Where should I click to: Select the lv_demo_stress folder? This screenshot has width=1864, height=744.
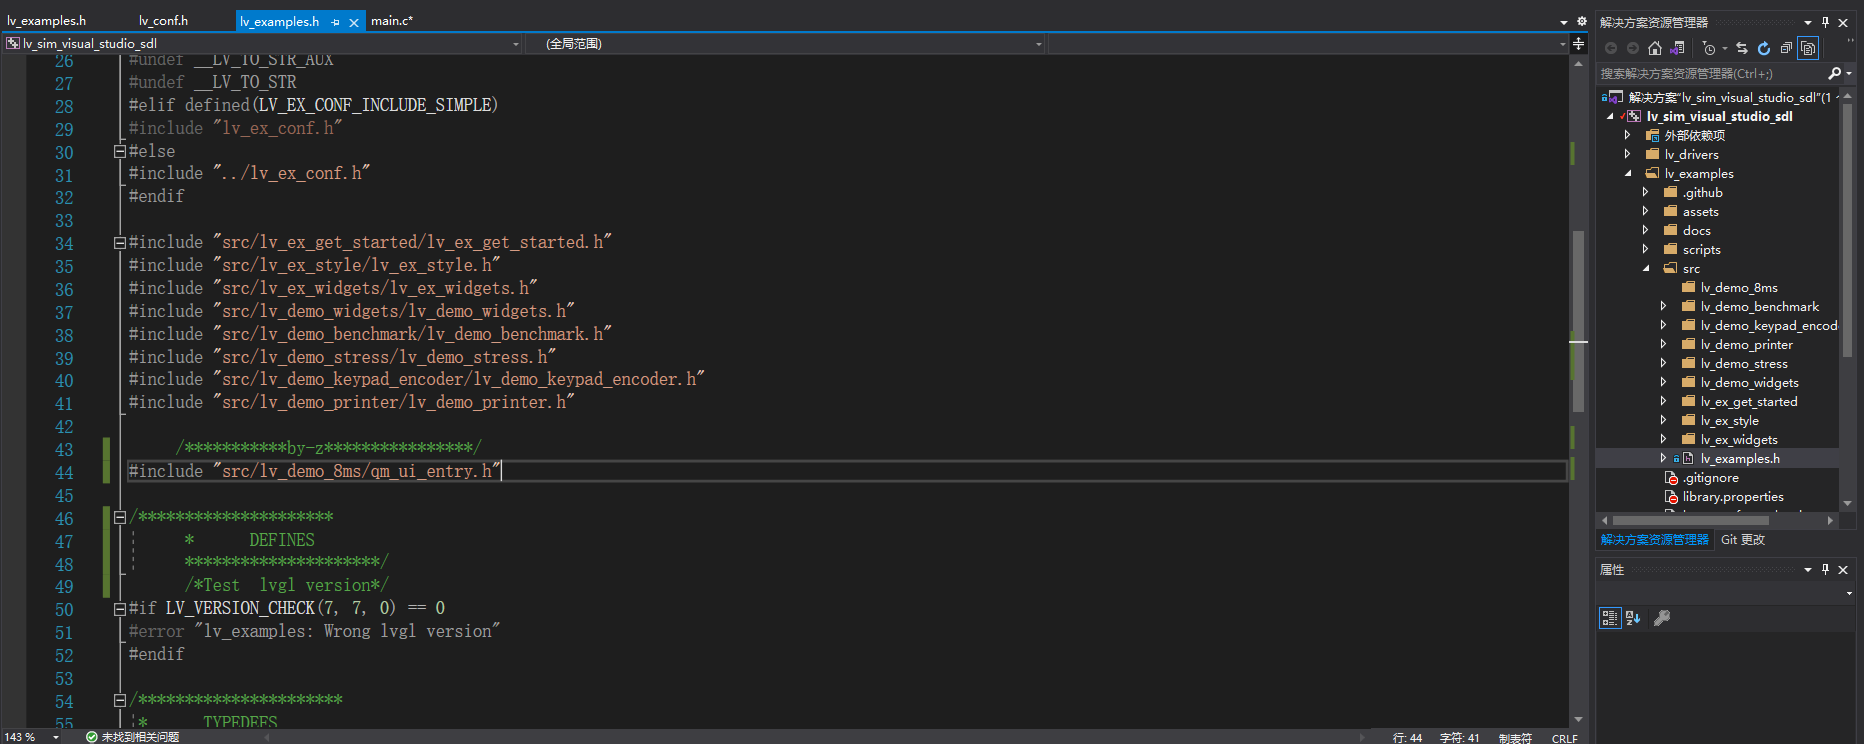[x=1744, y=363]
